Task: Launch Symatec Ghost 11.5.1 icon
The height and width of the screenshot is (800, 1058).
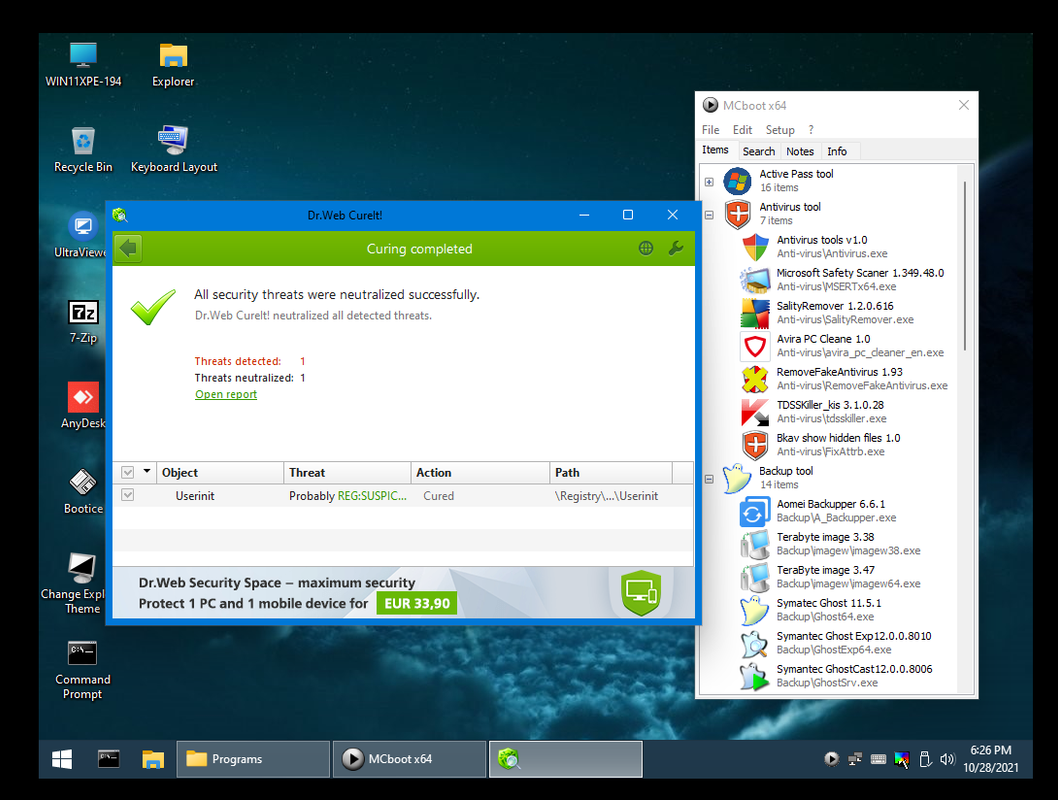Action: coord(755,610)
